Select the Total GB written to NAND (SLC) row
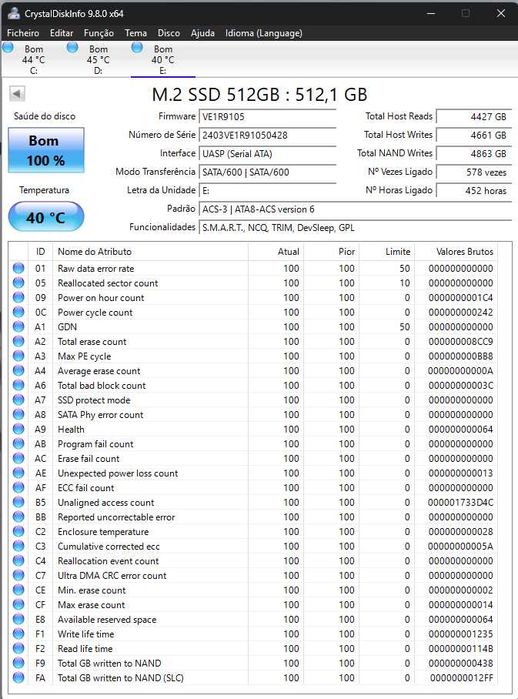518x699 pixels. [253, 678]
